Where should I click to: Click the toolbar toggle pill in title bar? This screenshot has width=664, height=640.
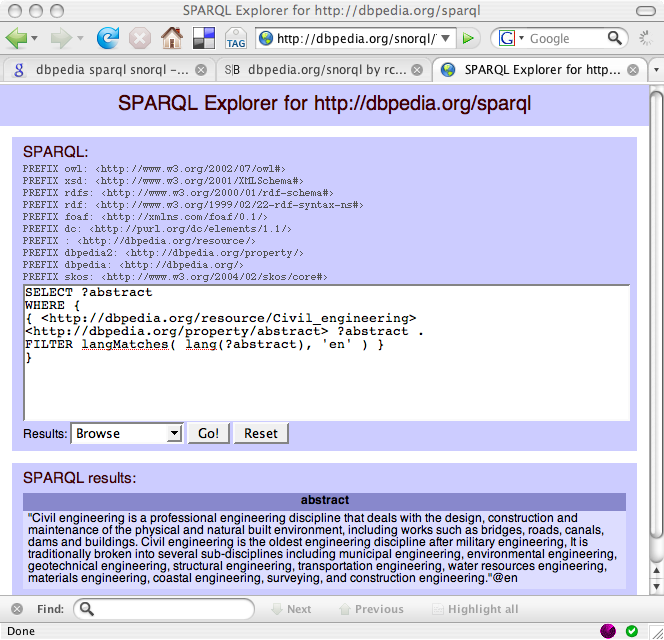pyautogui.click(x=646, y=11)
